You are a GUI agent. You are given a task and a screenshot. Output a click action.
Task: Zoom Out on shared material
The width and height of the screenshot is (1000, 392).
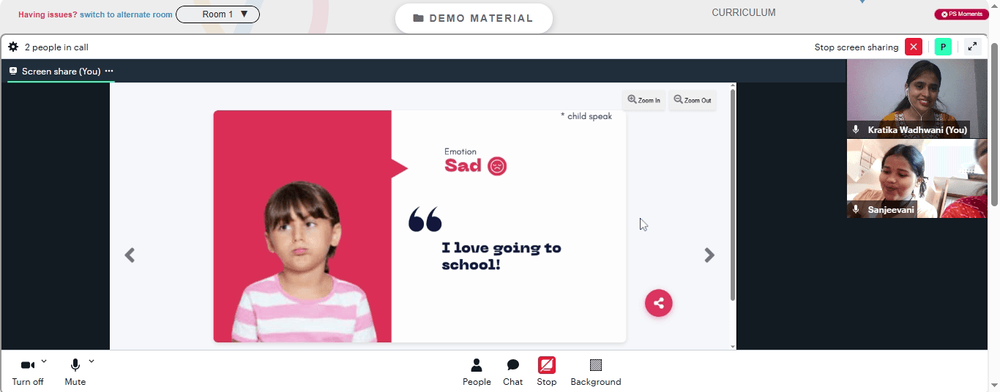coord(693,100)
